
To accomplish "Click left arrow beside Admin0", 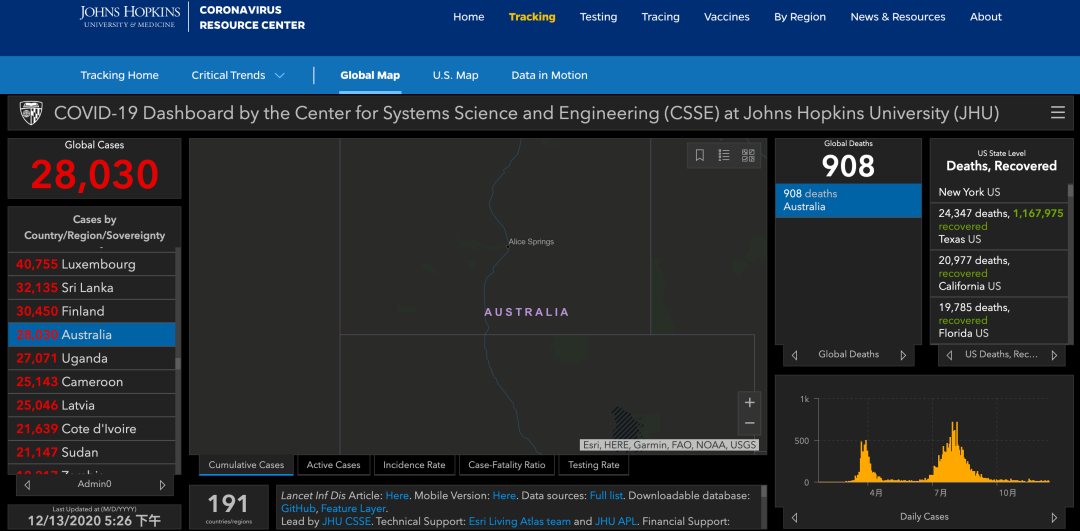I will point(27,485).
